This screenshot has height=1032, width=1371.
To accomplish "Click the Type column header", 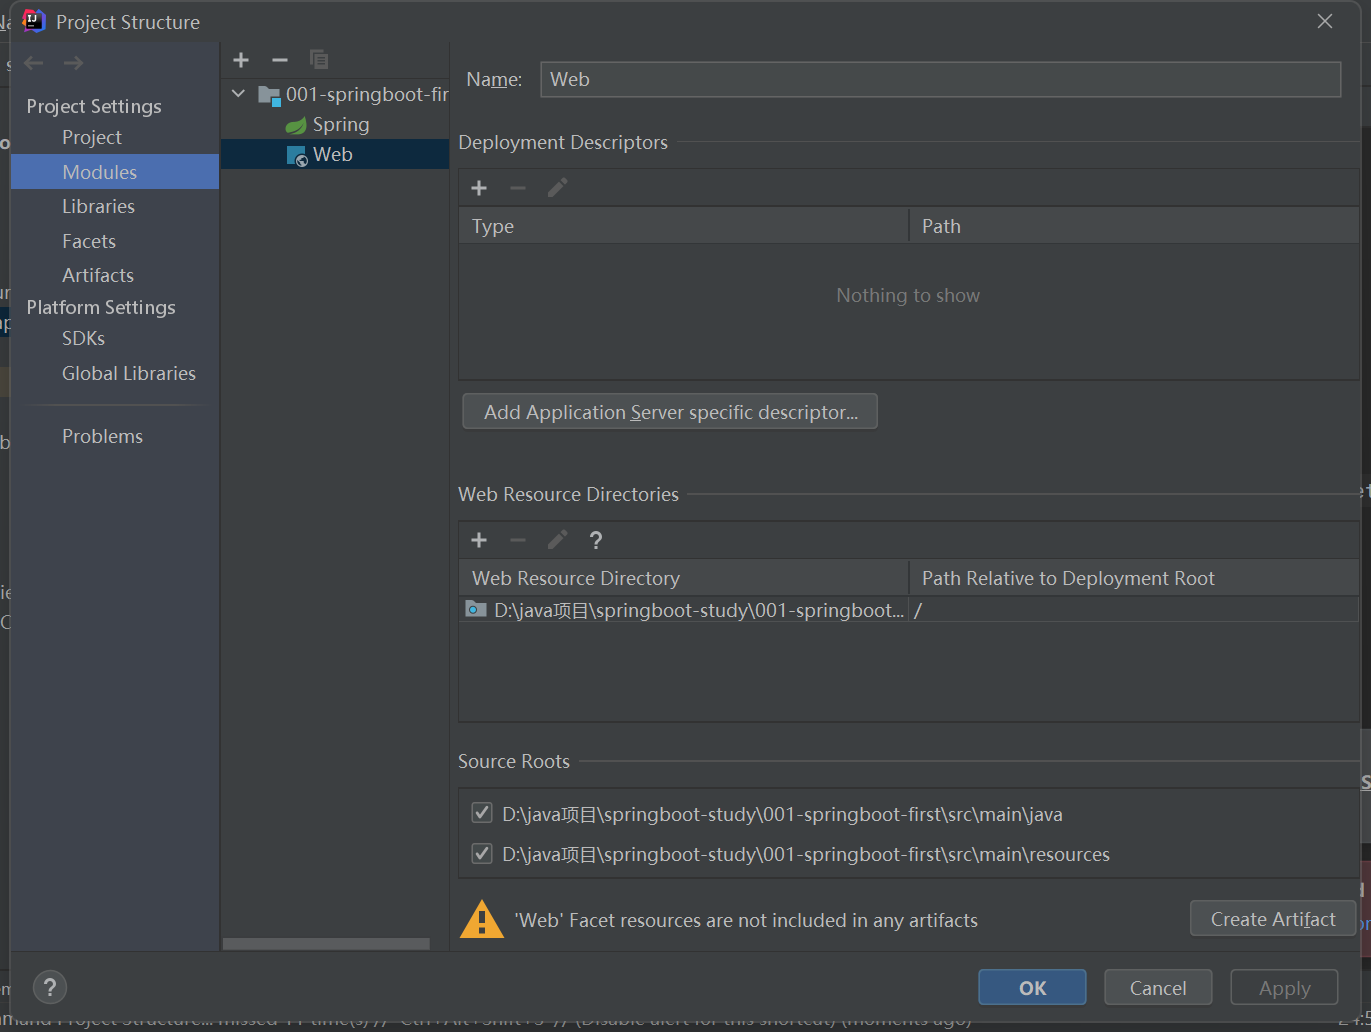I will click(683, 226).
